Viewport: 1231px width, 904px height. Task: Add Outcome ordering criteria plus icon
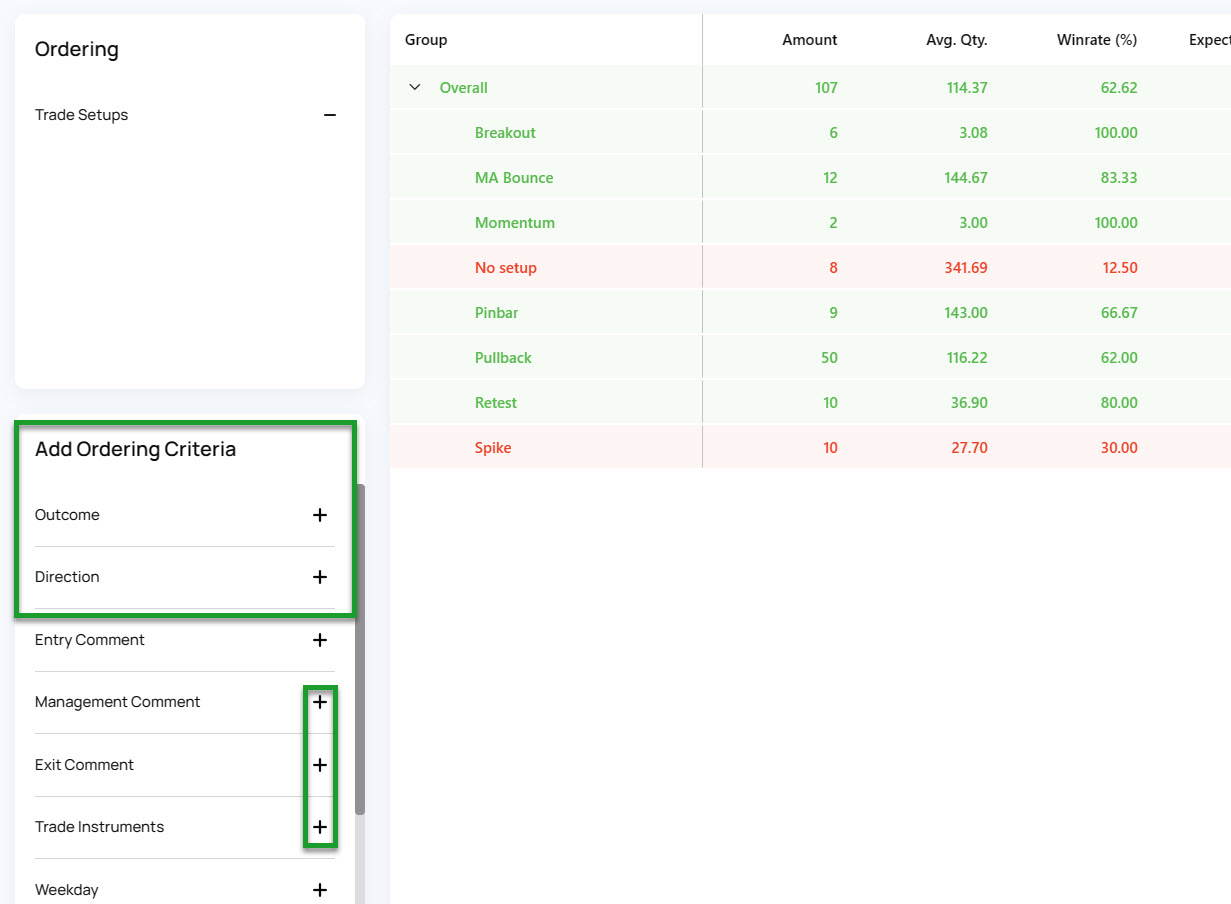(x=320, y=515)
